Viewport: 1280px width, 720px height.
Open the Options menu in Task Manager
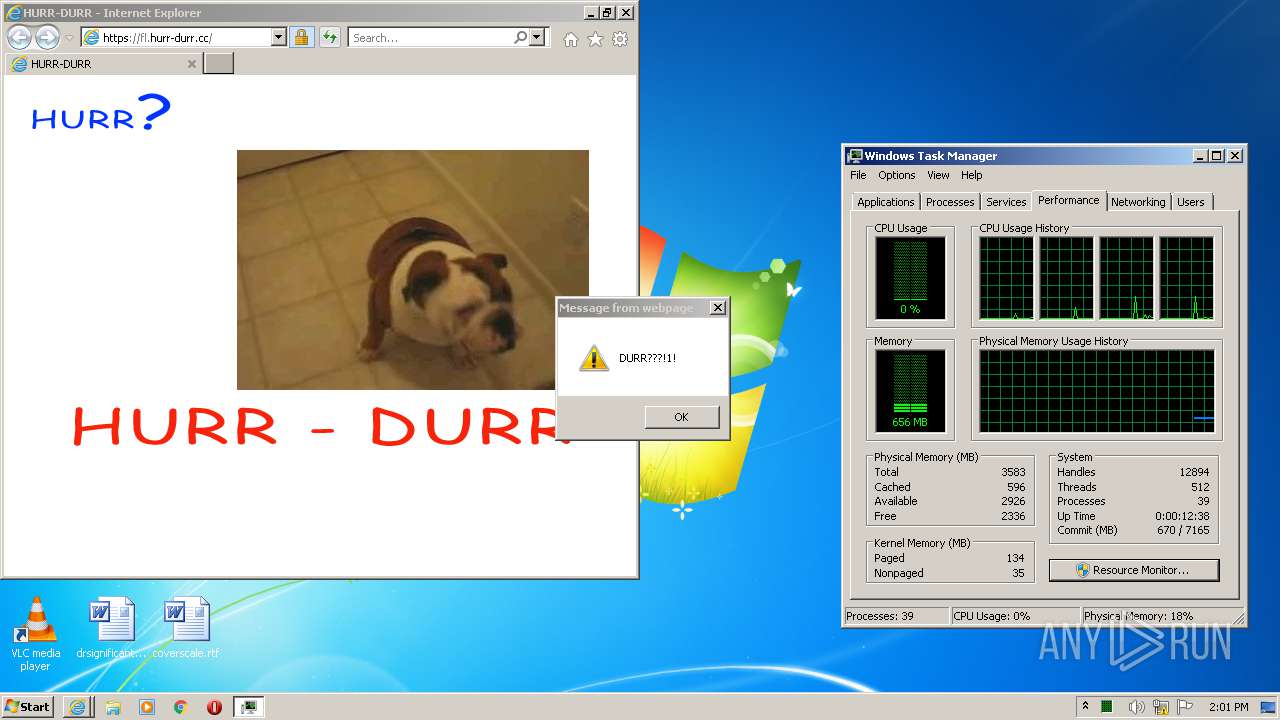(897, 175)
